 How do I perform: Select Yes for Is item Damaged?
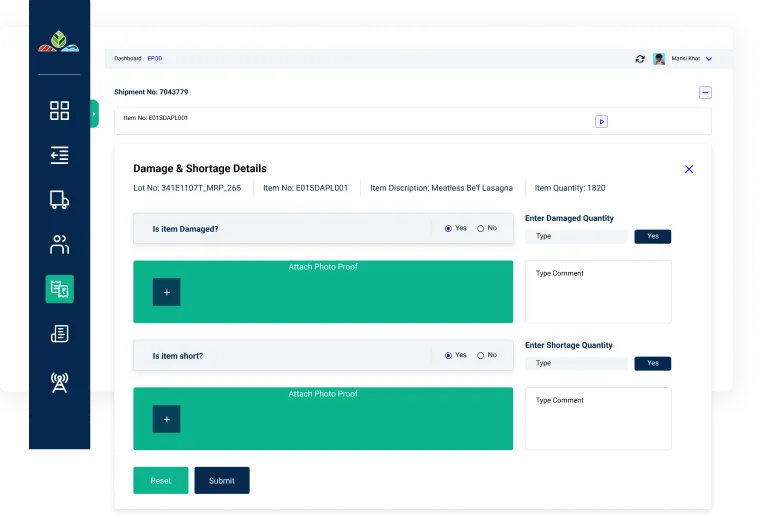(449, 229)
